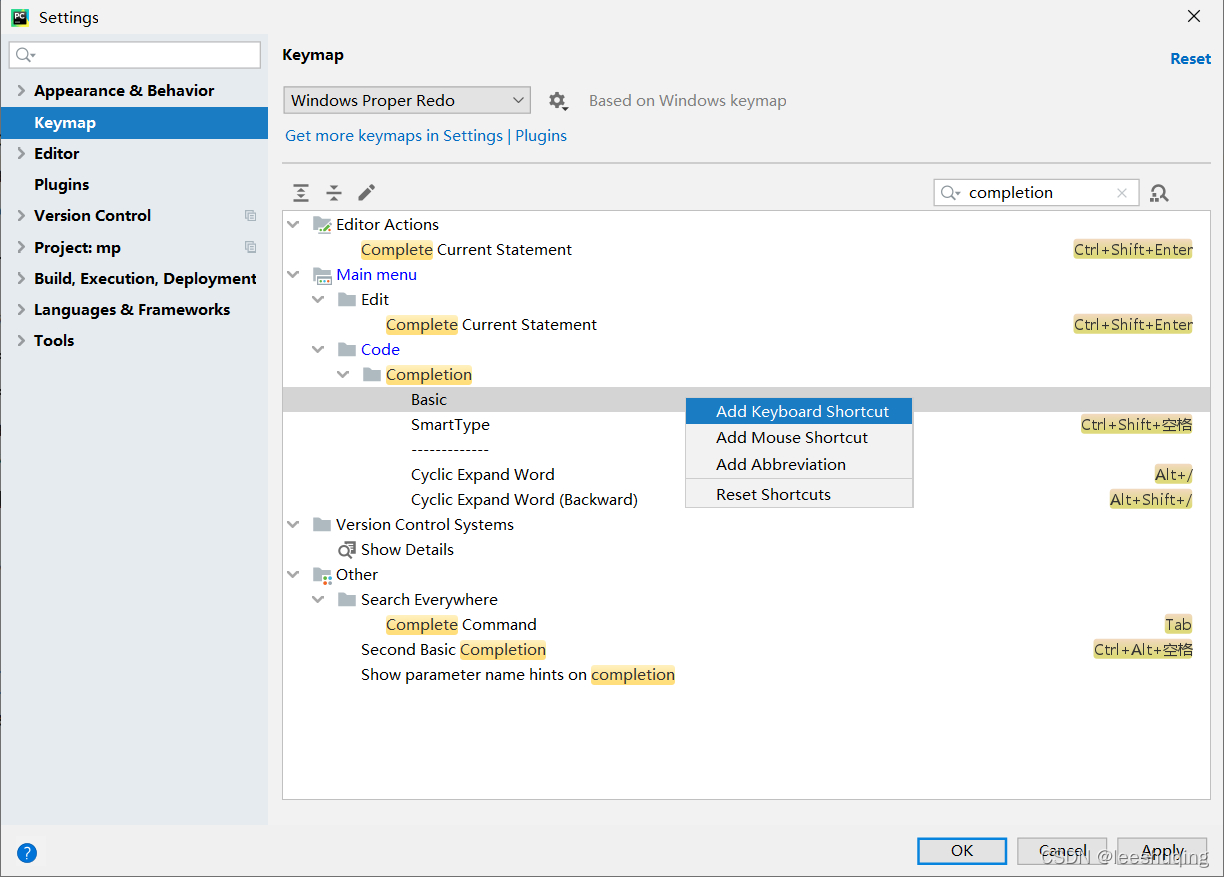Viewport: 1224px width, 877px height.
Task: Click the Find Actions by Shortcut icon
Action: (x=1159, y=193)
